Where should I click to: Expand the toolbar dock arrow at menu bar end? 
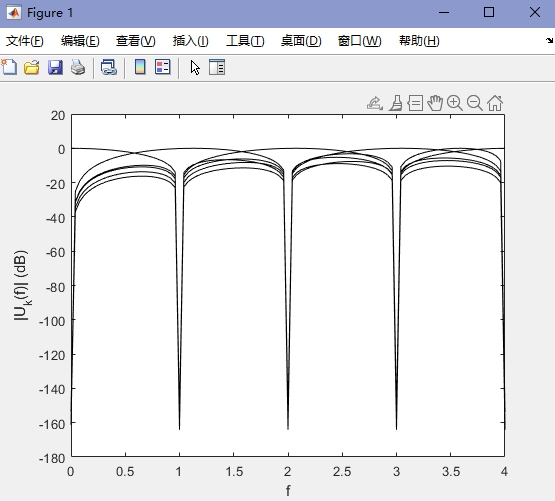coord(550,40)
